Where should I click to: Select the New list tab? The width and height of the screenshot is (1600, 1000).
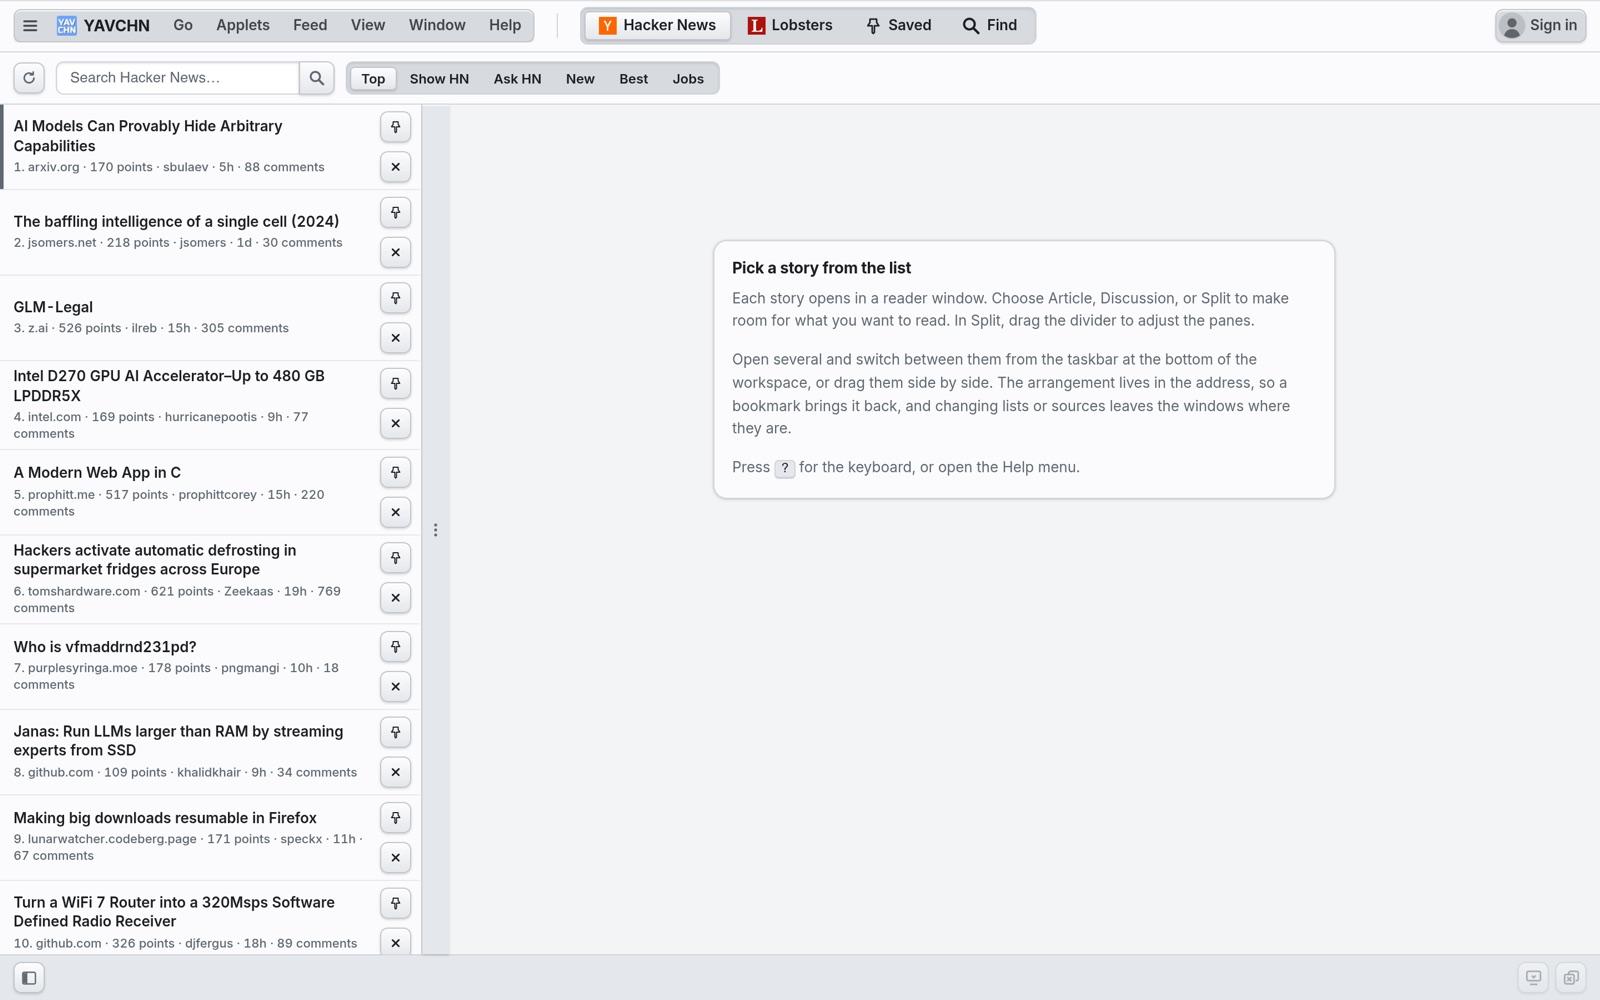pos(580,79)
